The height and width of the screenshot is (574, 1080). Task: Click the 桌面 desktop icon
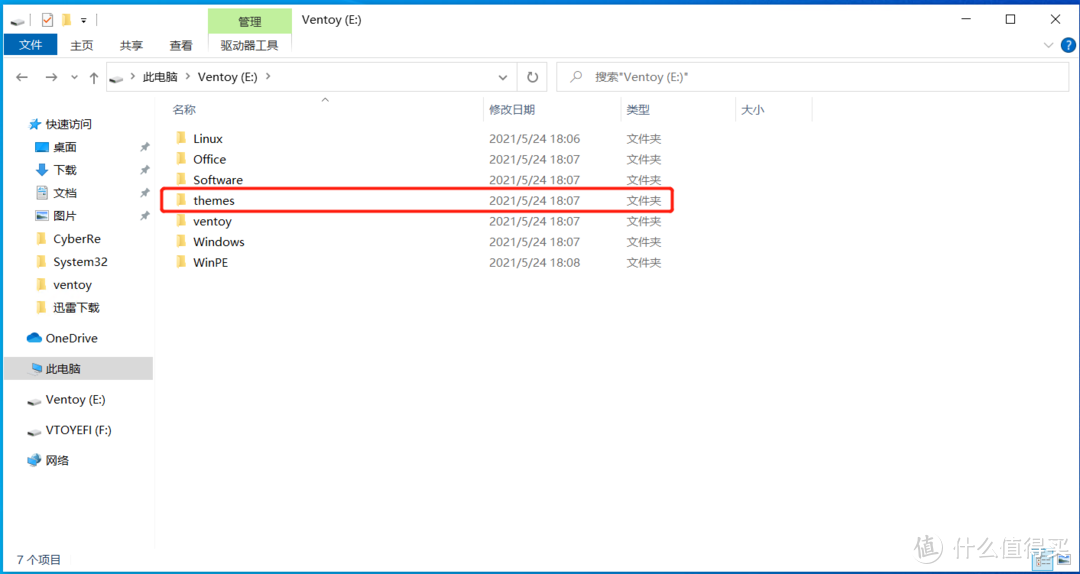(x=41, y=147)
